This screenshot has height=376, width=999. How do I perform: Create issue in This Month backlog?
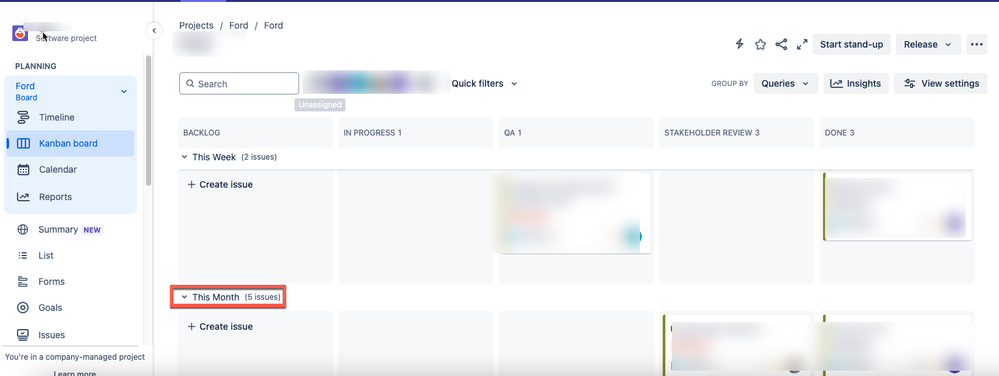(x=220, y=326)
